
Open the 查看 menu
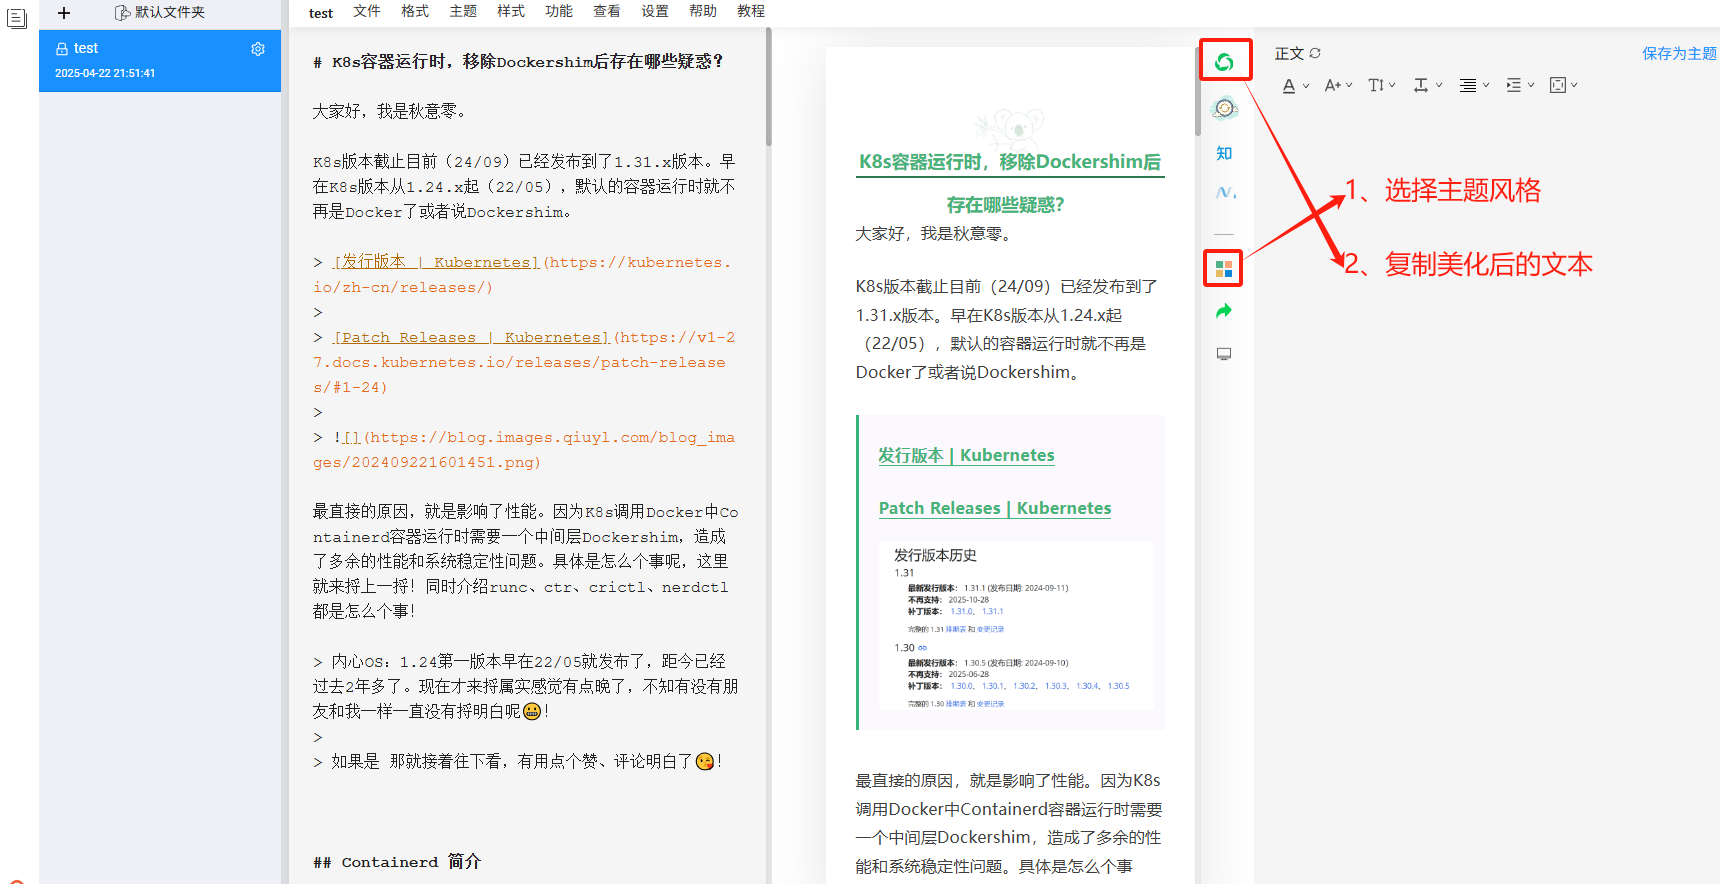point(607,11)
